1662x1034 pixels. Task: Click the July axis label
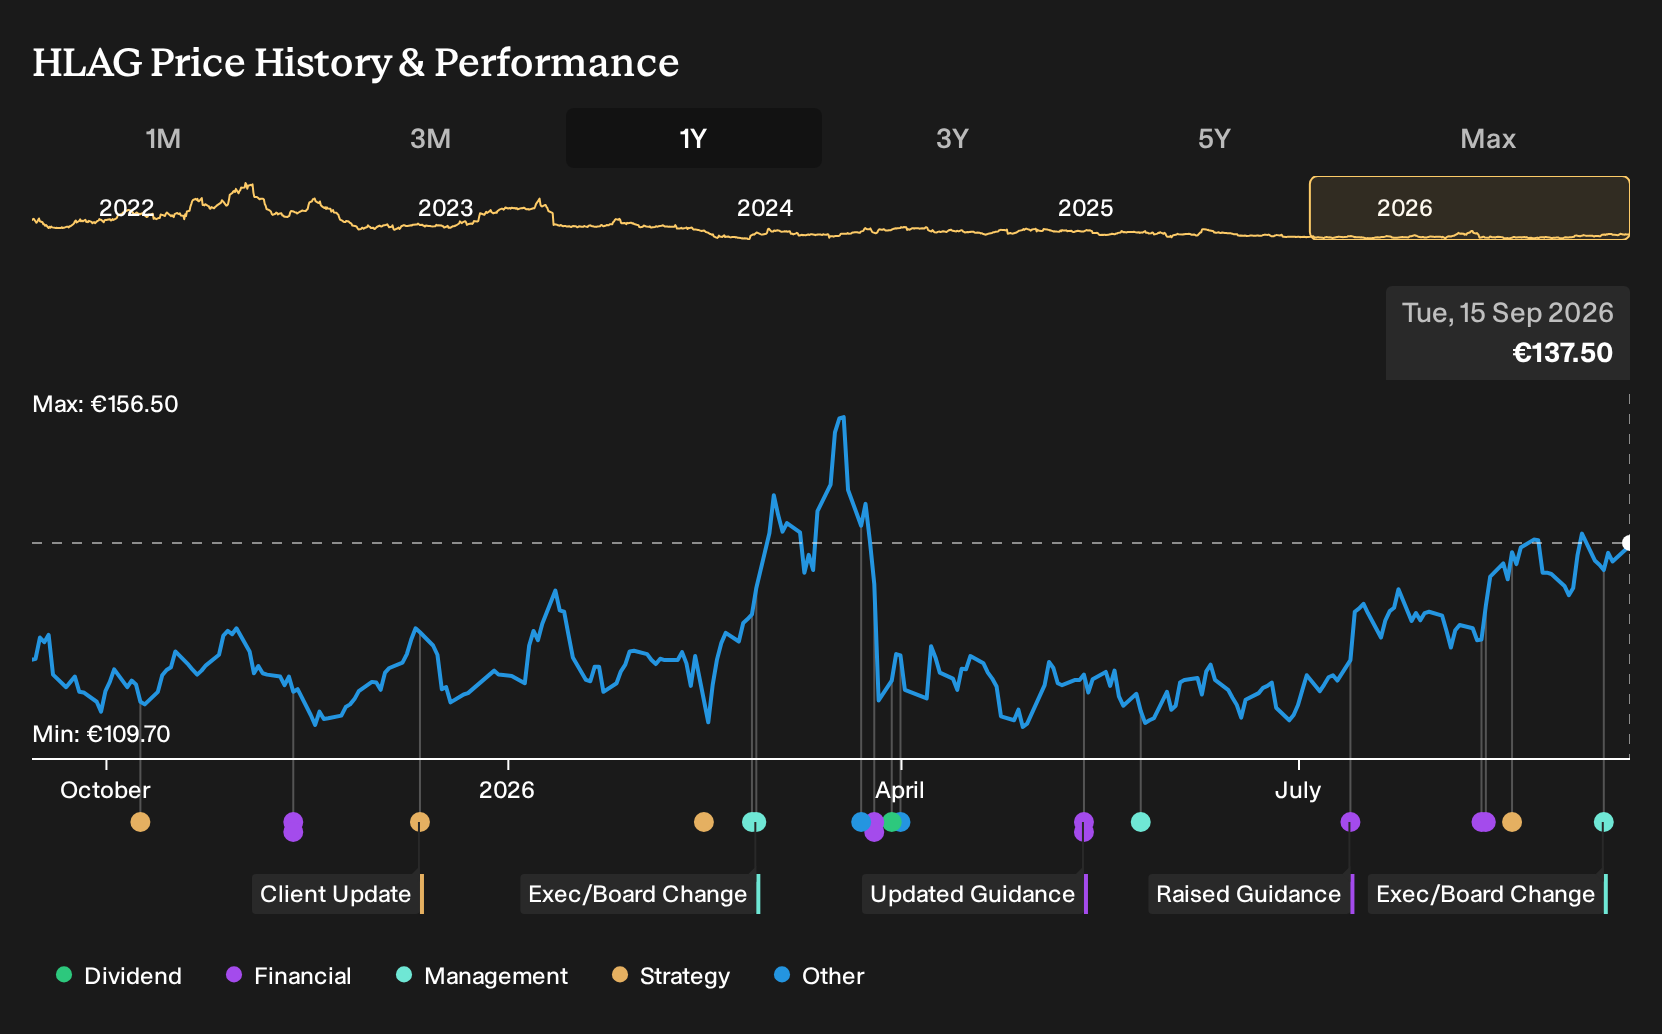(1297, 790)
